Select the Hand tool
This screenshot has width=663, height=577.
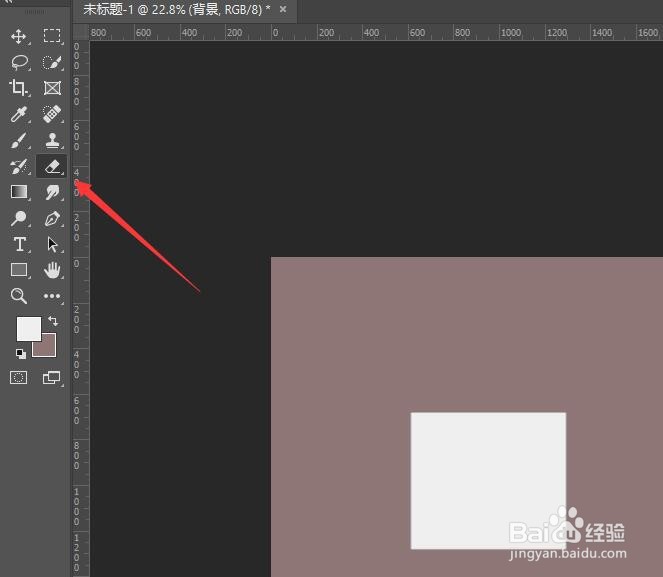tap(52, 270)
